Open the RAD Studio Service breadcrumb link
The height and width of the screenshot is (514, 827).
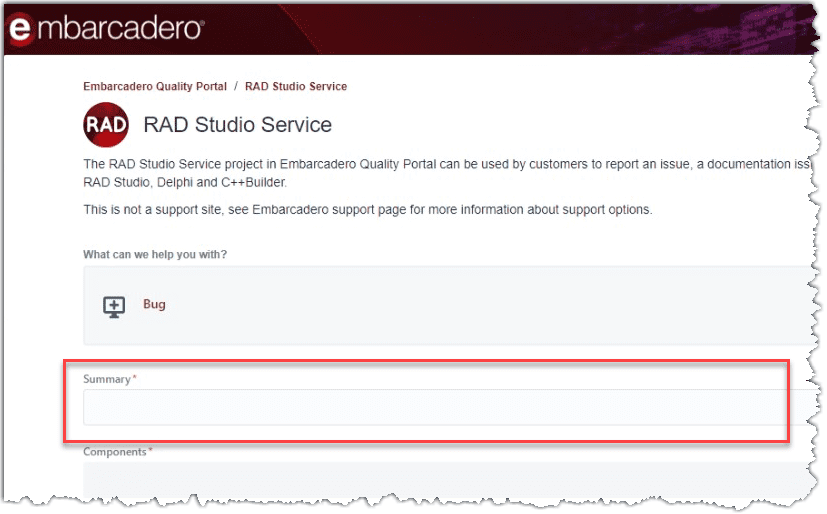click(x=296, y=86)
